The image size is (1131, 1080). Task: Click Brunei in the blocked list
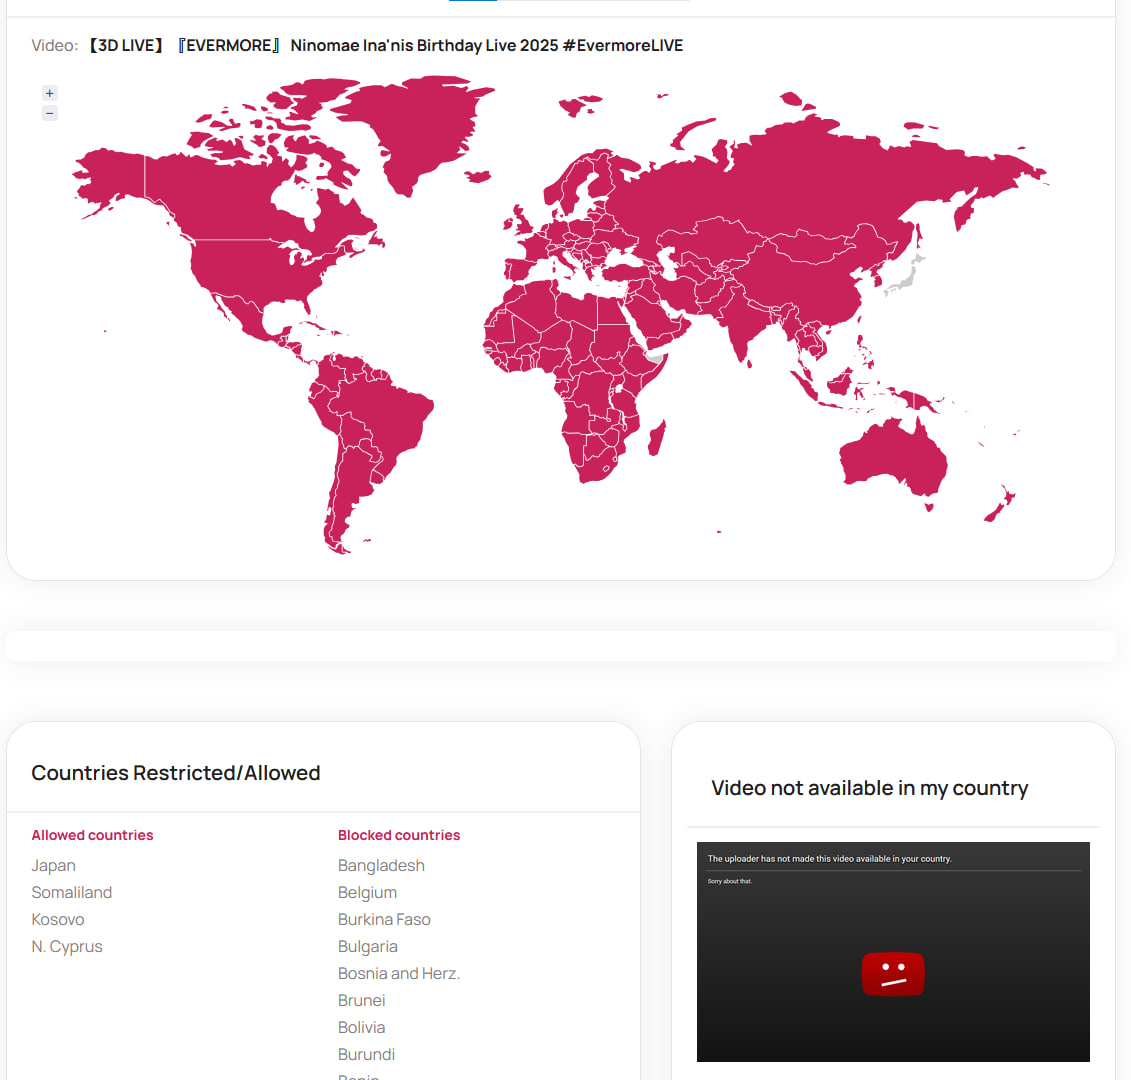point(361,1001)
